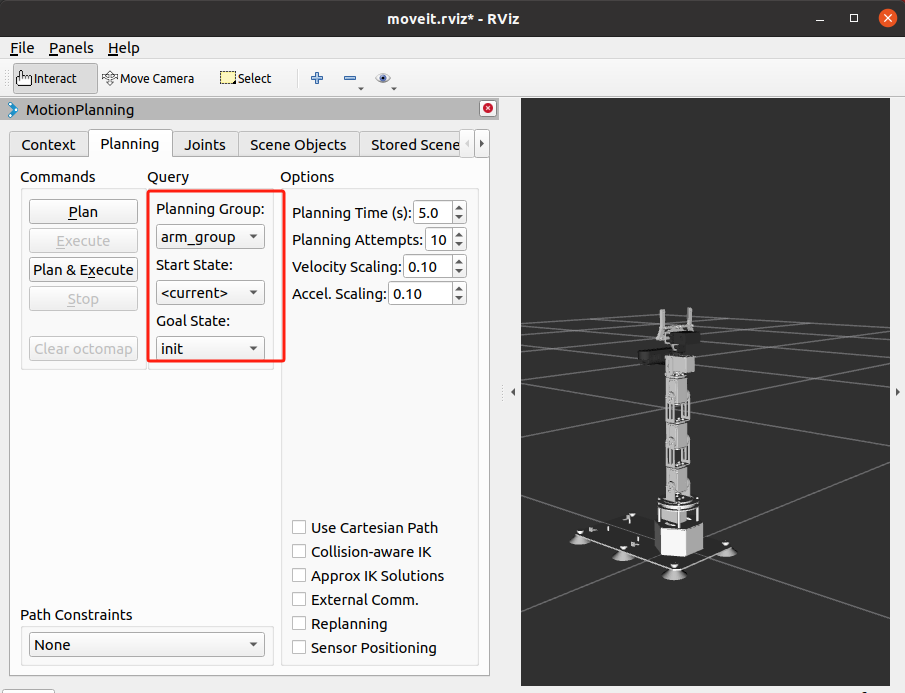Open dropdown arrow beside the eye icon
The width and height of the screenshot is (905, 693).
point(394,88)
